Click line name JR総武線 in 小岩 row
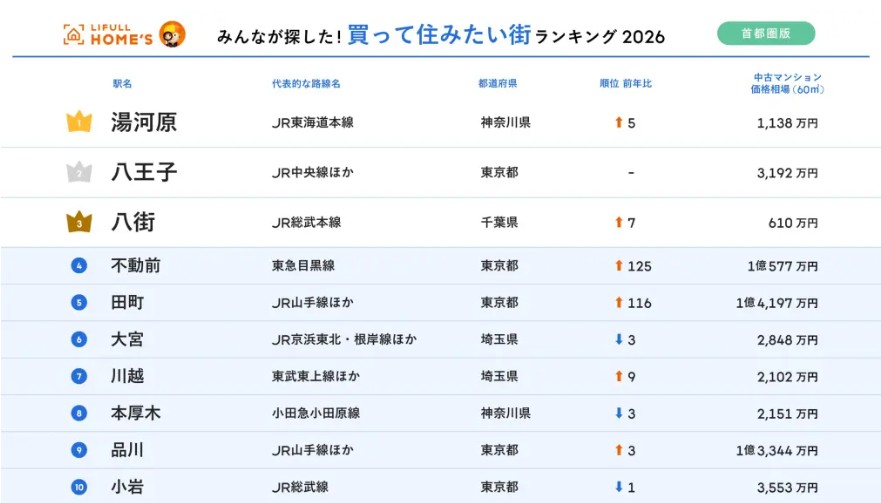 point(301,487)
